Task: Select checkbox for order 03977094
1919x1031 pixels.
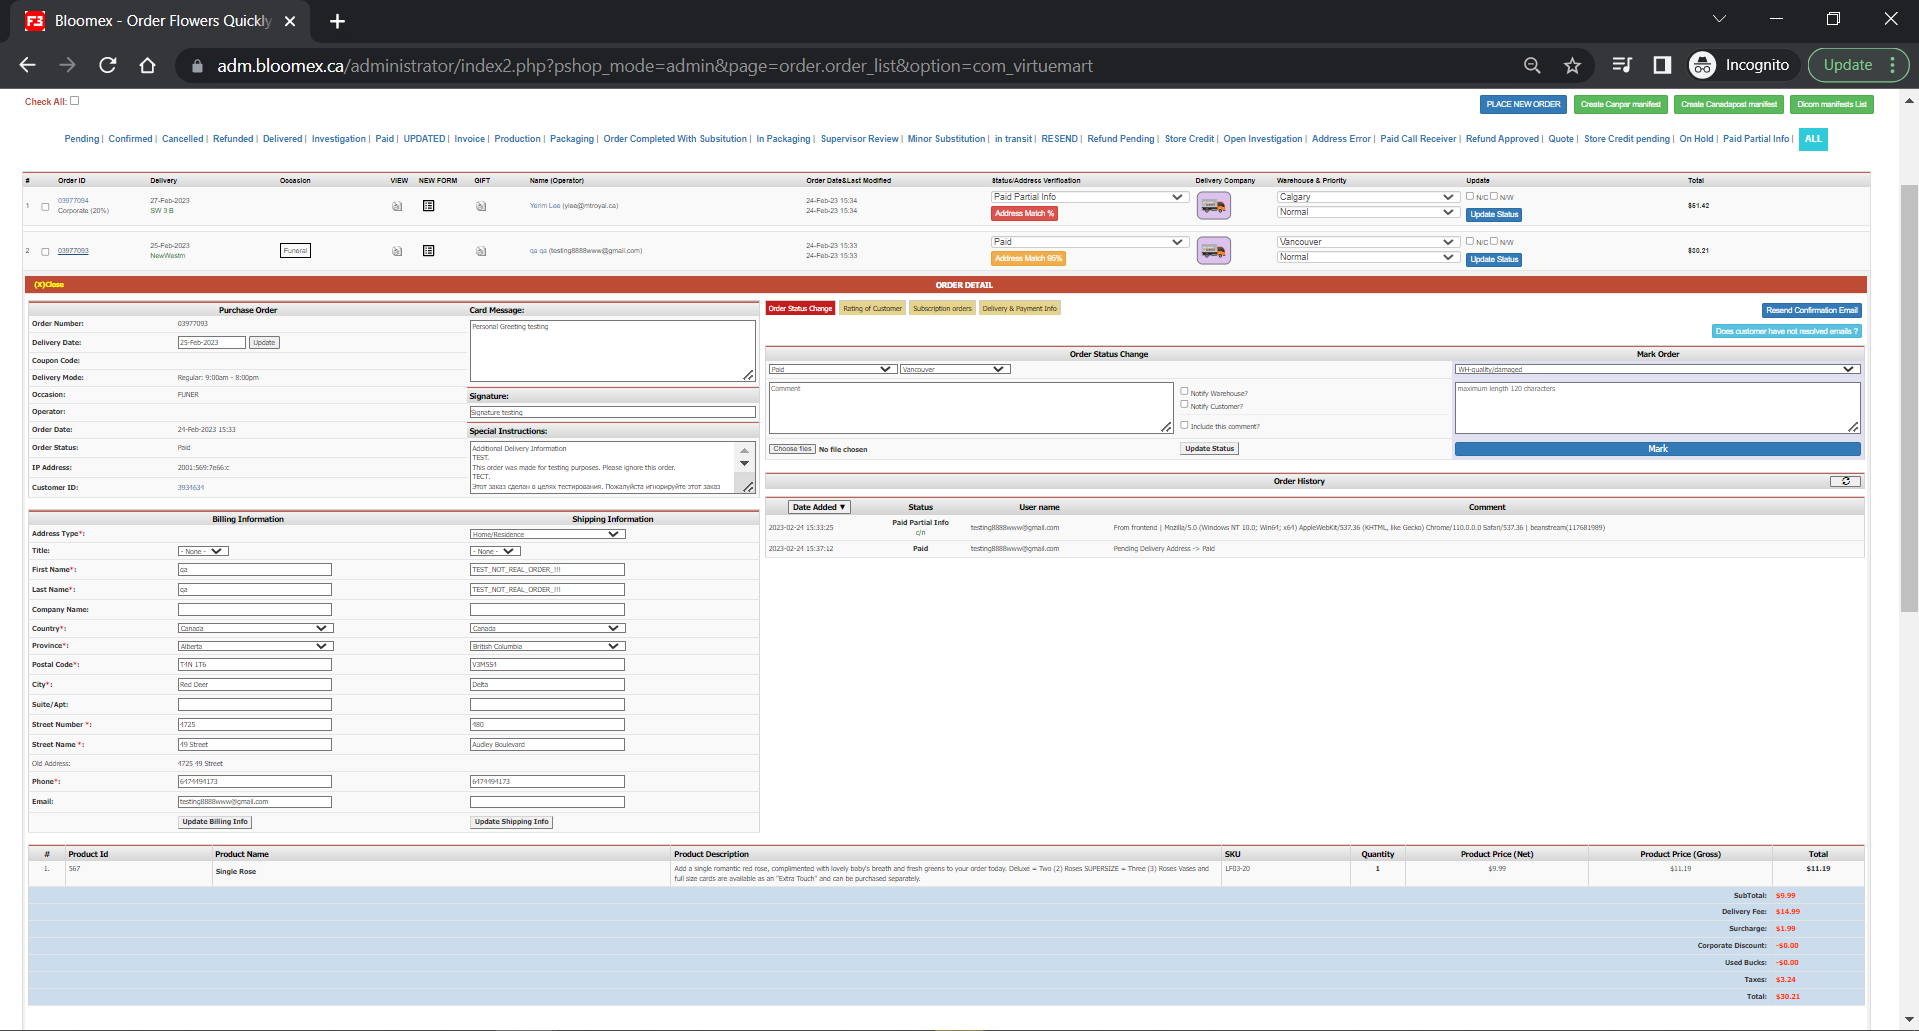Action: point(45,207)
